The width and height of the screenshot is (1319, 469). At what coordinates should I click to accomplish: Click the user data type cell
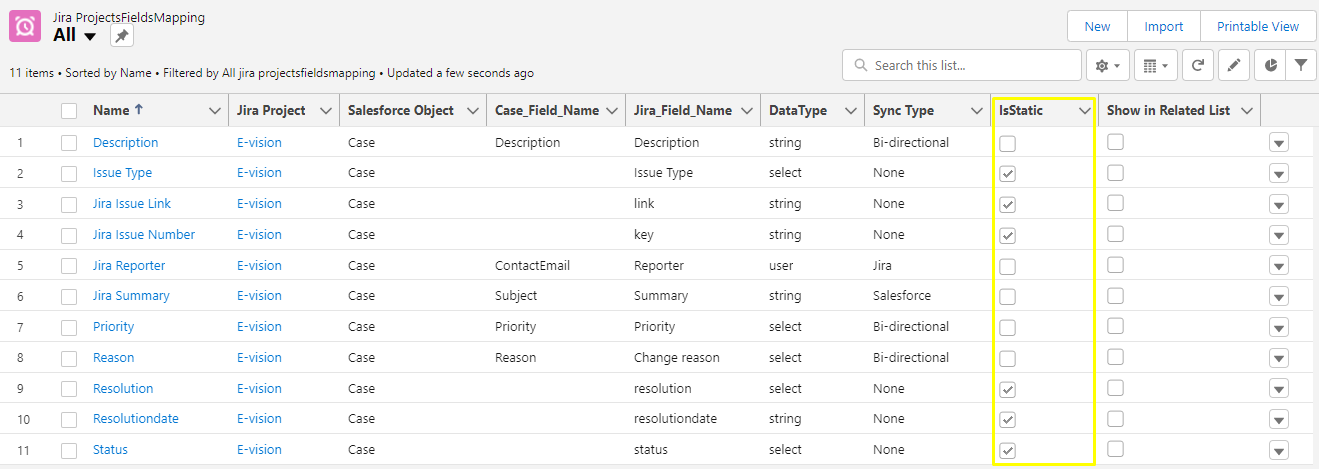(781, 266)
